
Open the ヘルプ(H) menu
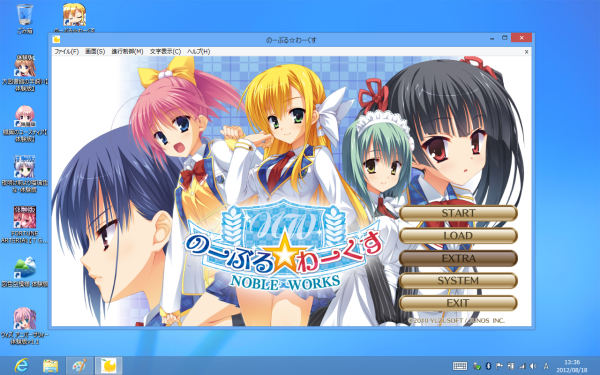pyautogui.click(x=199, y=51)
